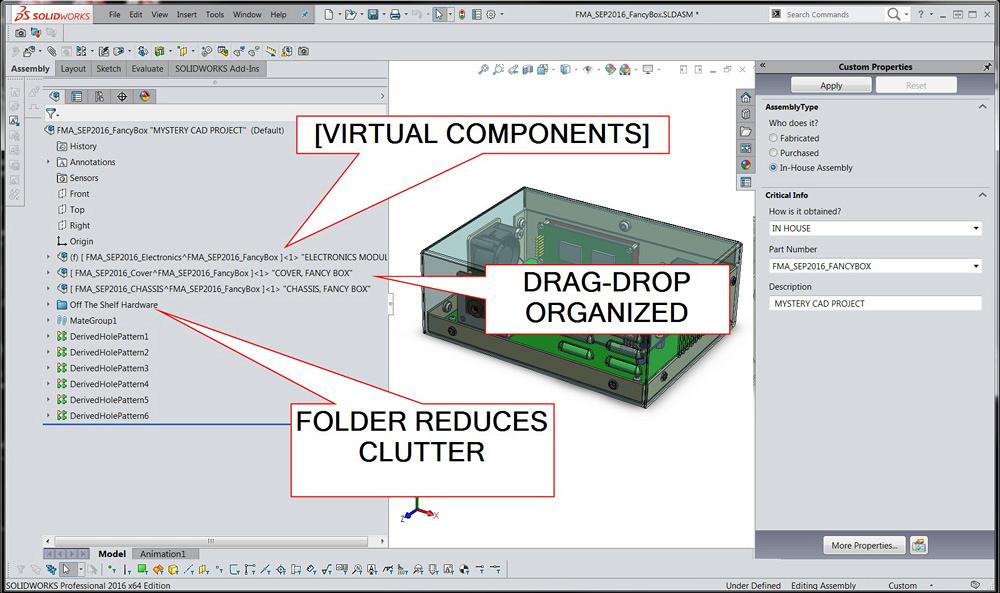Select the Purchased radio button
The height and width of the screenshot is (593, 1000).
[773, 152]
